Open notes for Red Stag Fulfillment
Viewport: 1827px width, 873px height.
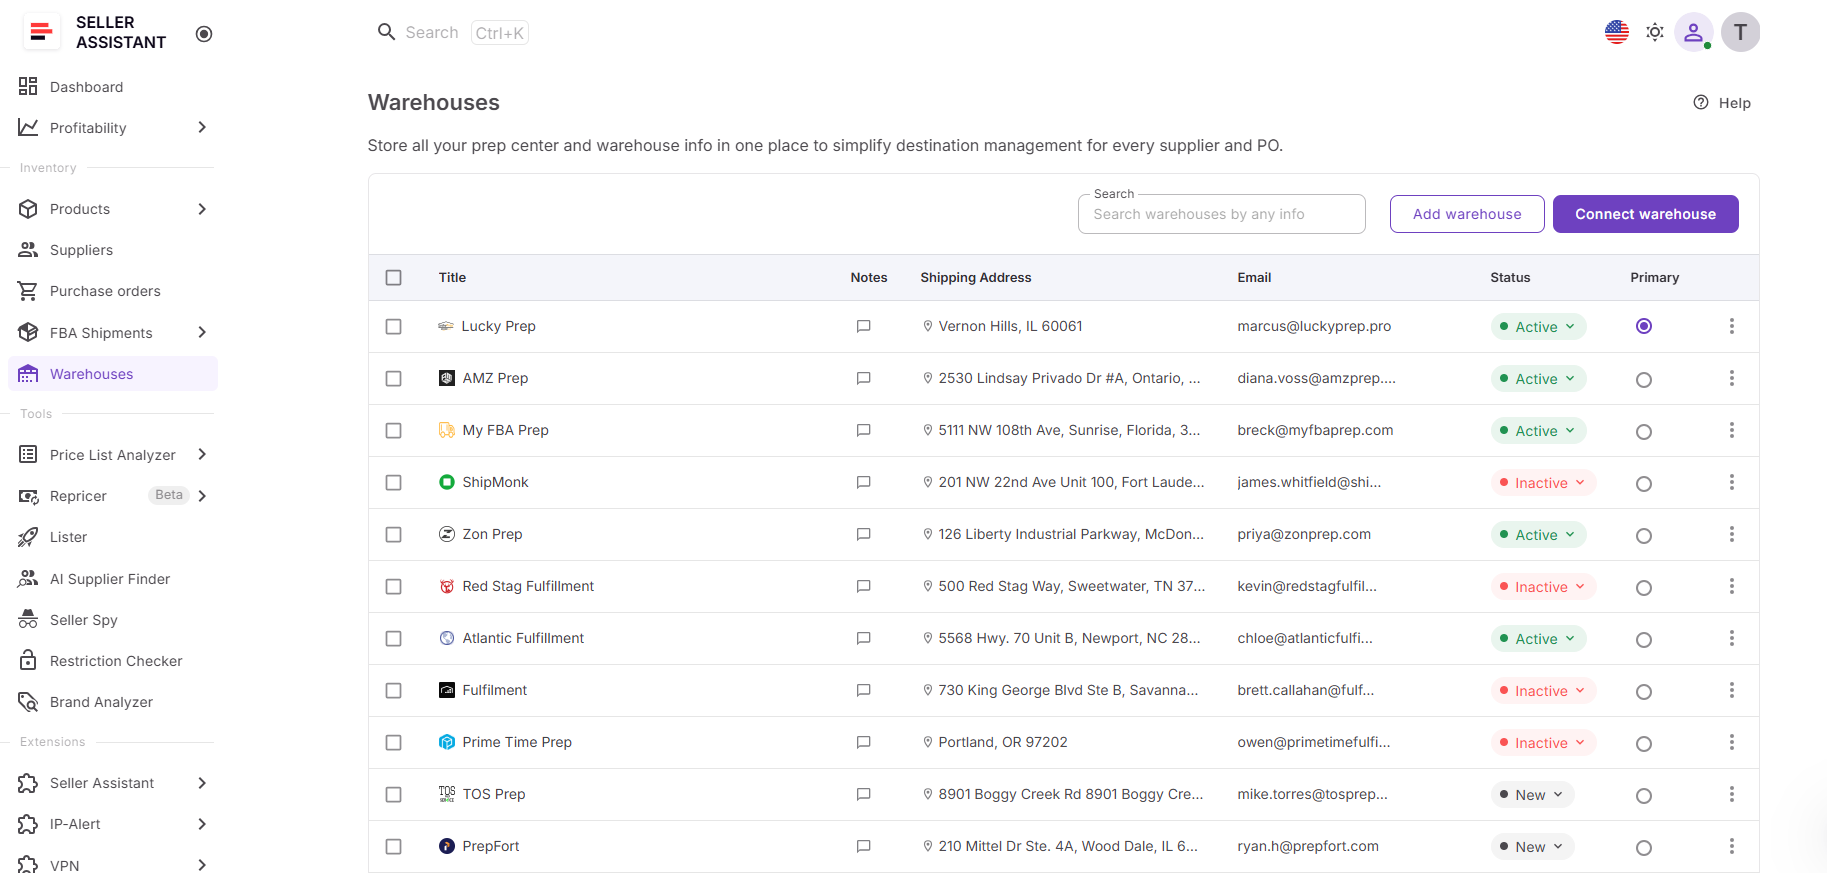pyautogui.click(x=864, y=586)
